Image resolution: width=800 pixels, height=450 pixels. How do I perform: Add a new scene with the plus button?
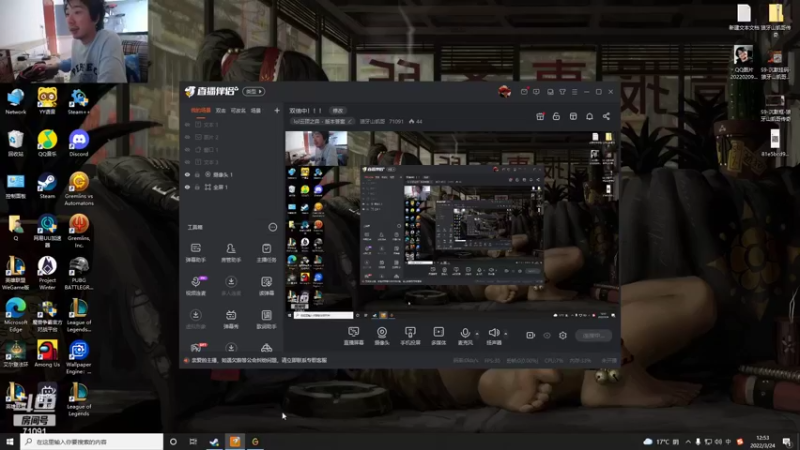coord(277,110)
